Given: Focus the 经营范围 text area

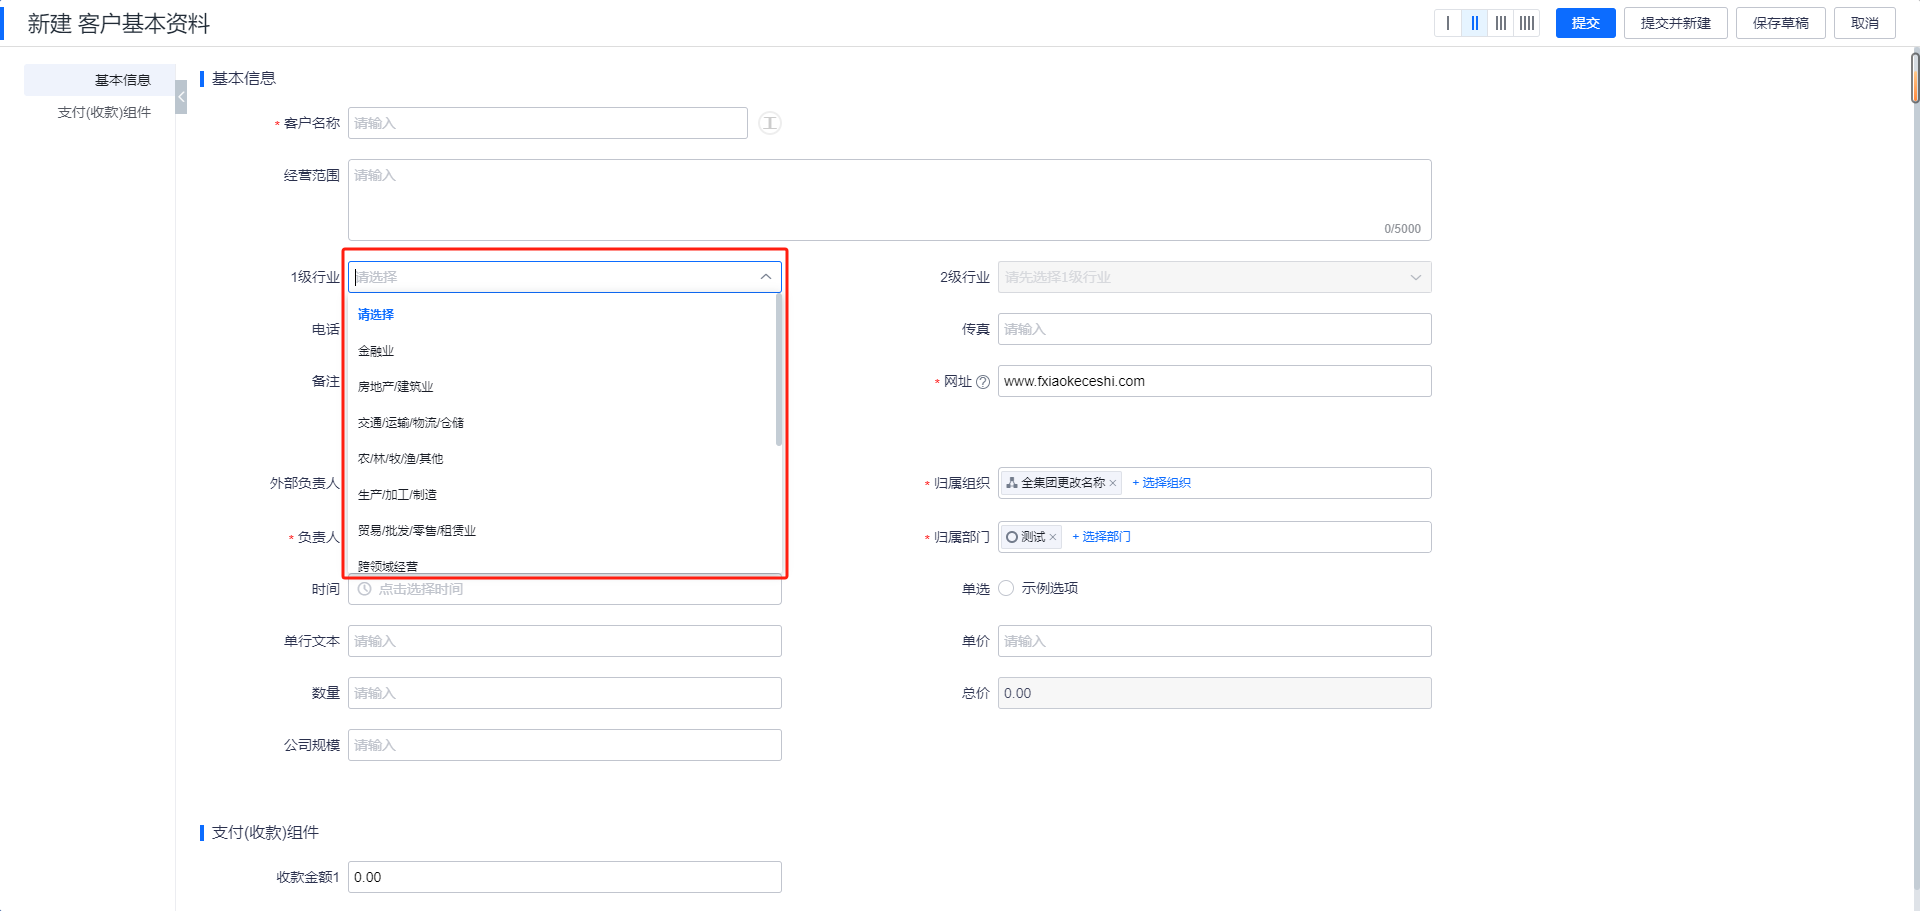Looking at the screenshot, I should point(889,200).
